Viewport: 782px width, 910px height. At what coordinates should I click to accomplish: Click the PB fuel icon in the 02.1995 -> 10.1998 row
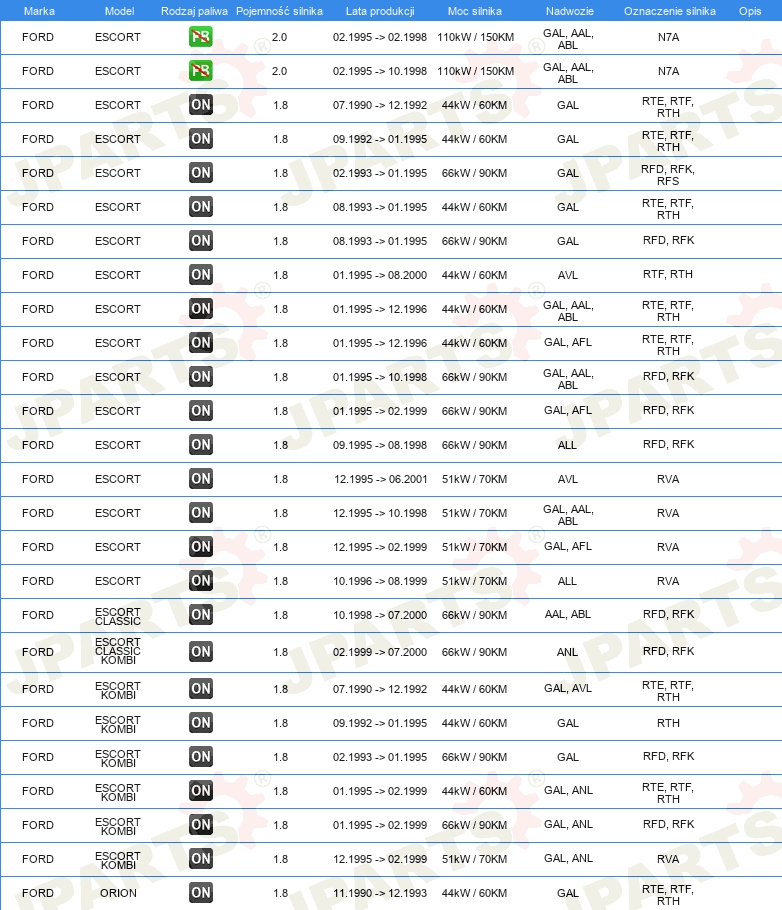(201, 71)
